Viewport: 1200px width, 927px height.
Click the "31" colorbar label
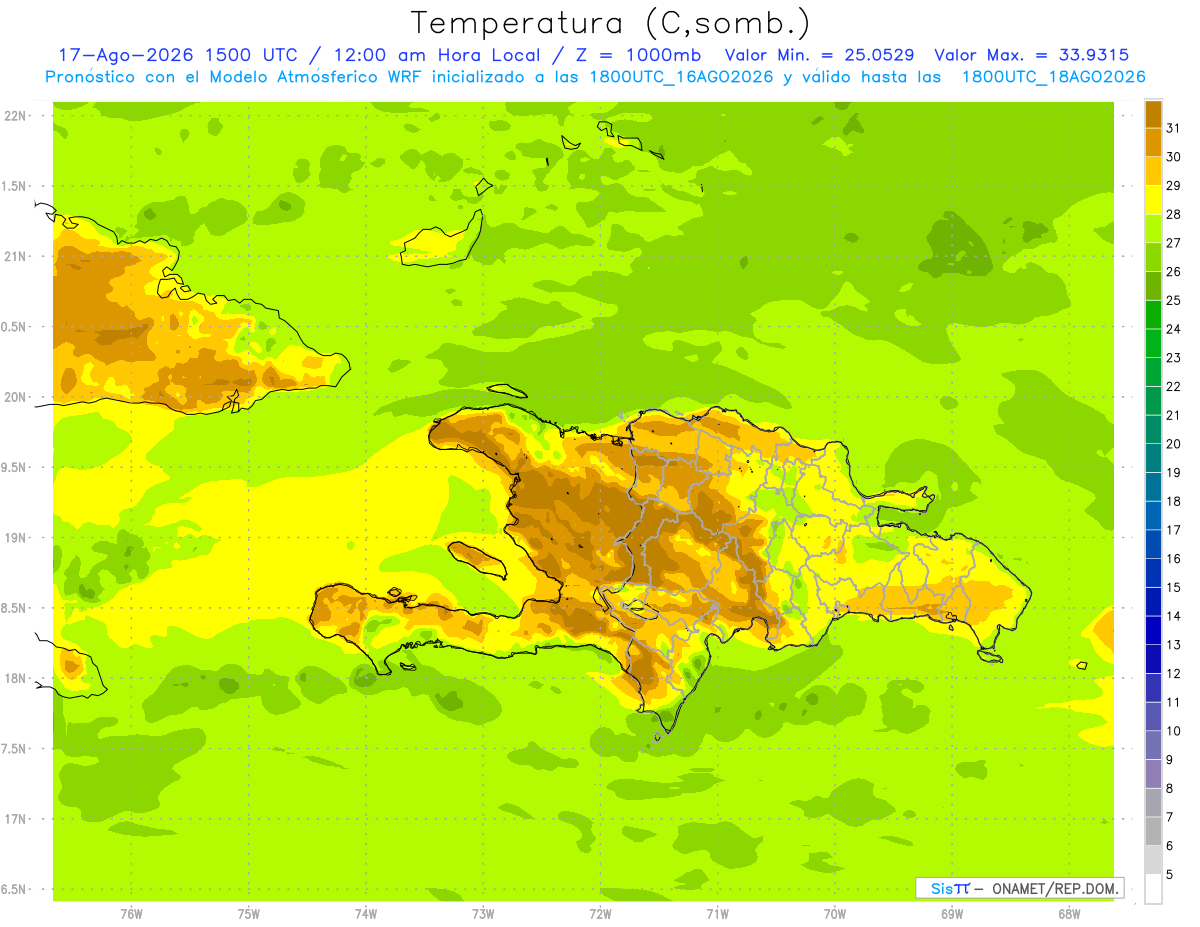(x=1174, y=128)
